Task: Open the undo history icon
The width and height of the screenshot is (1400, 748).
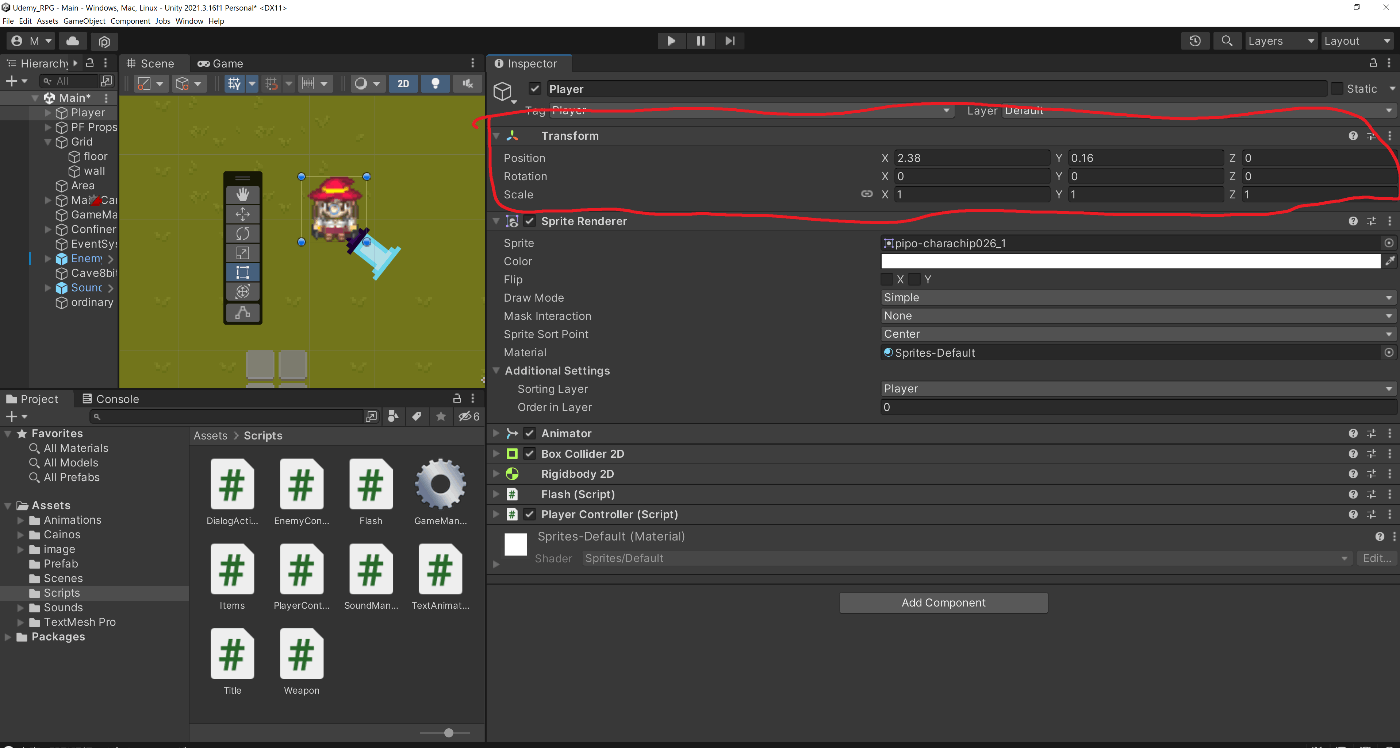Action: coord(1195,41)
